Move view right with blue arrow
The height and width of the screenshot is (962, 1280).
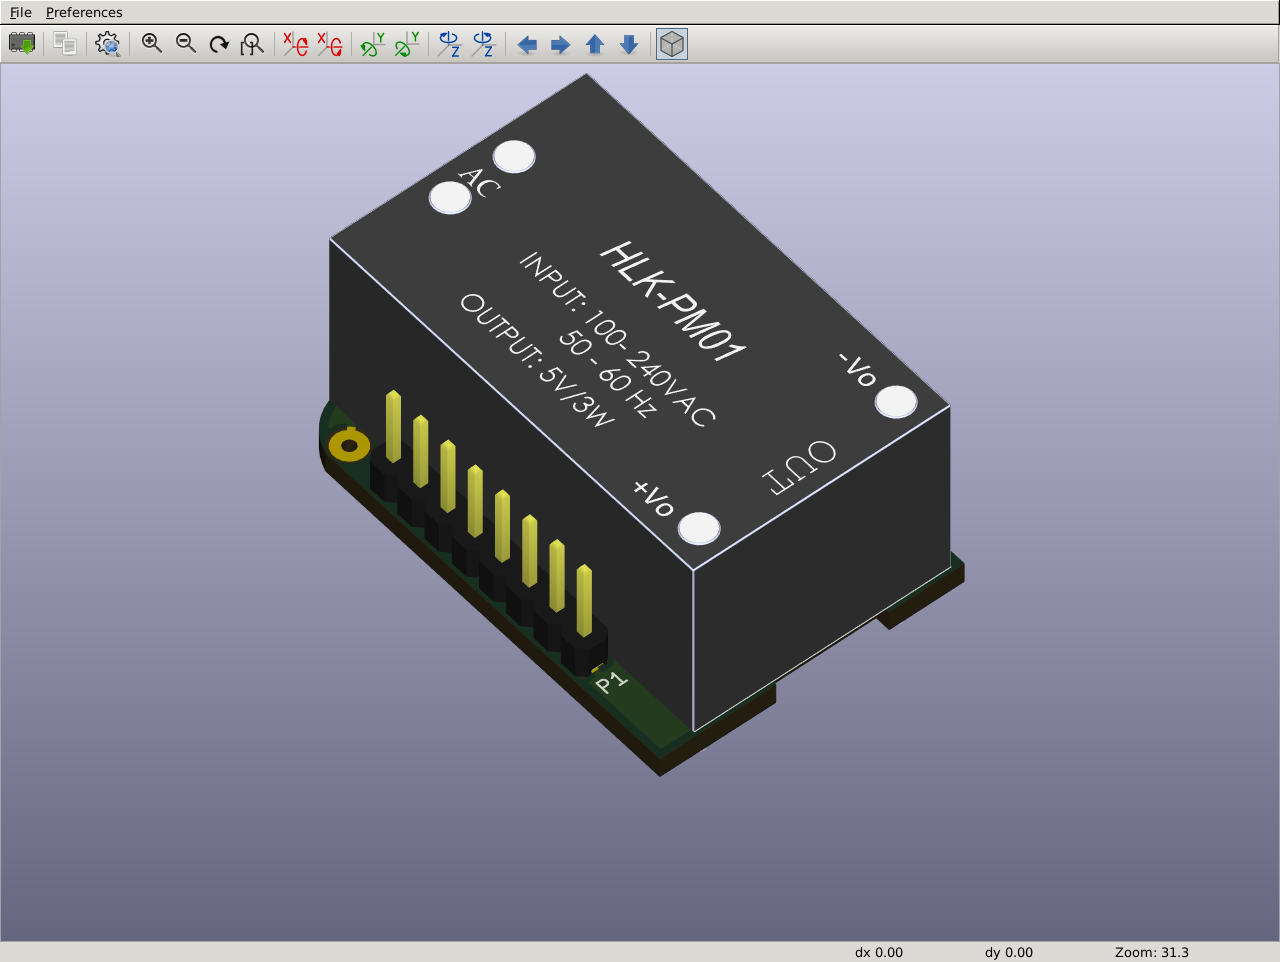click(x=561, y=45)
